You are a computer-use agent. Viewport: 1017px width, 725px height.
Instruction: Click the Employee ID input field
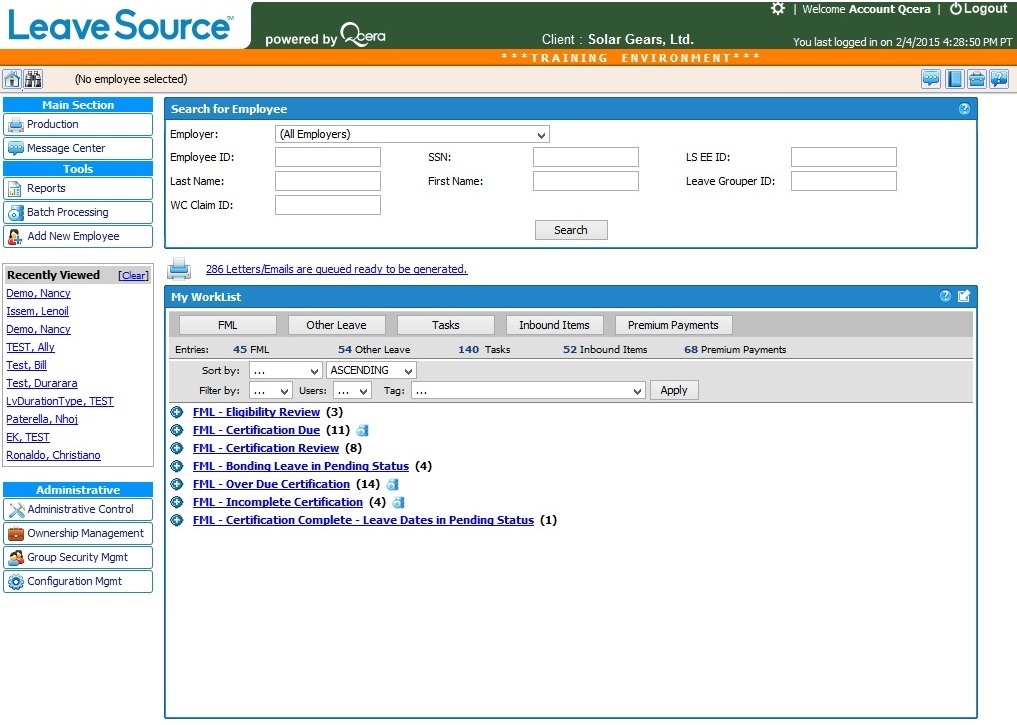(328, 157)
